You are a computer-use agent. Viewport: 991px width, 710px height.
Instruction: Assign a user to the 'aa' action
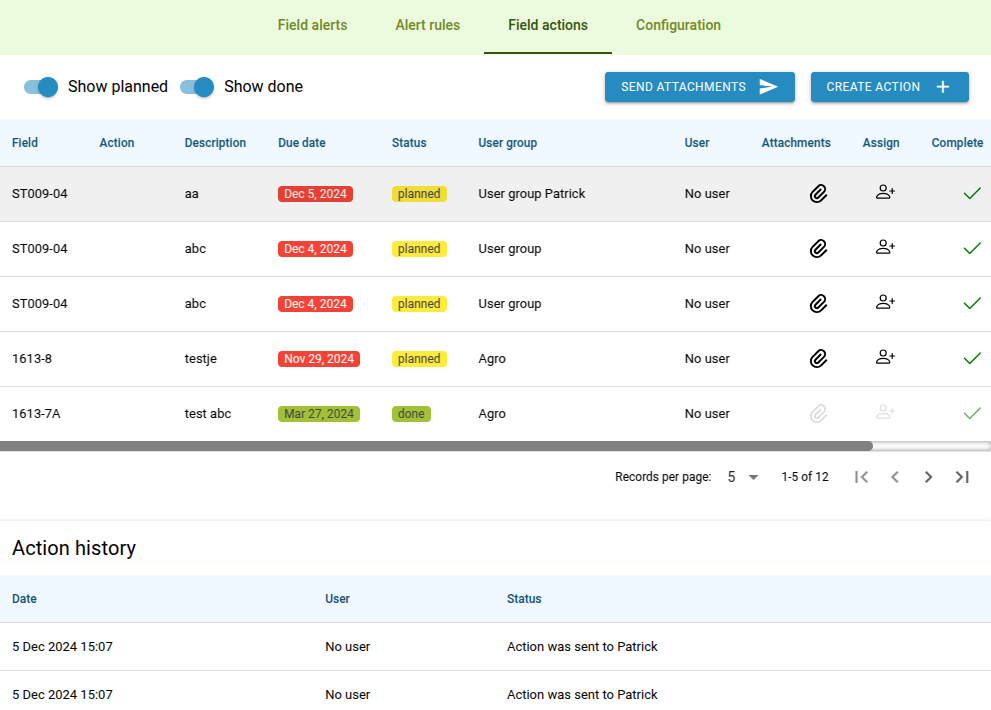pos(884,194)
